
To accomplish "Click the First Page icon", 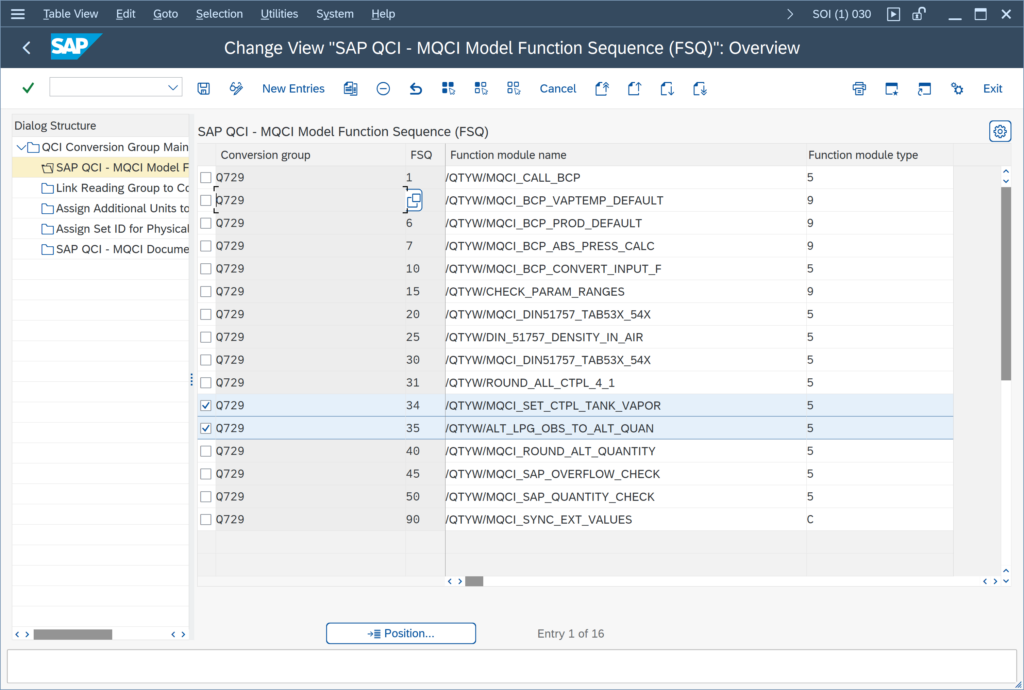I will pos(602,89).
